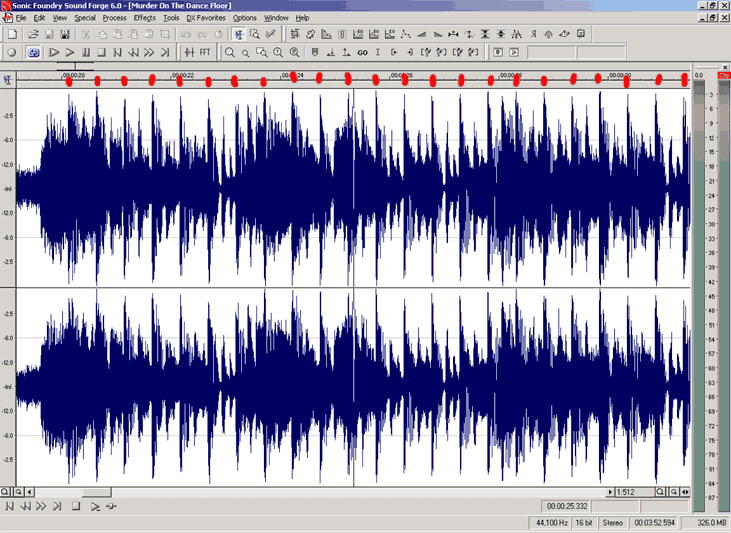Toggle Loop Playback mode
Screen dimensions: 731x533
pos(33,52)
